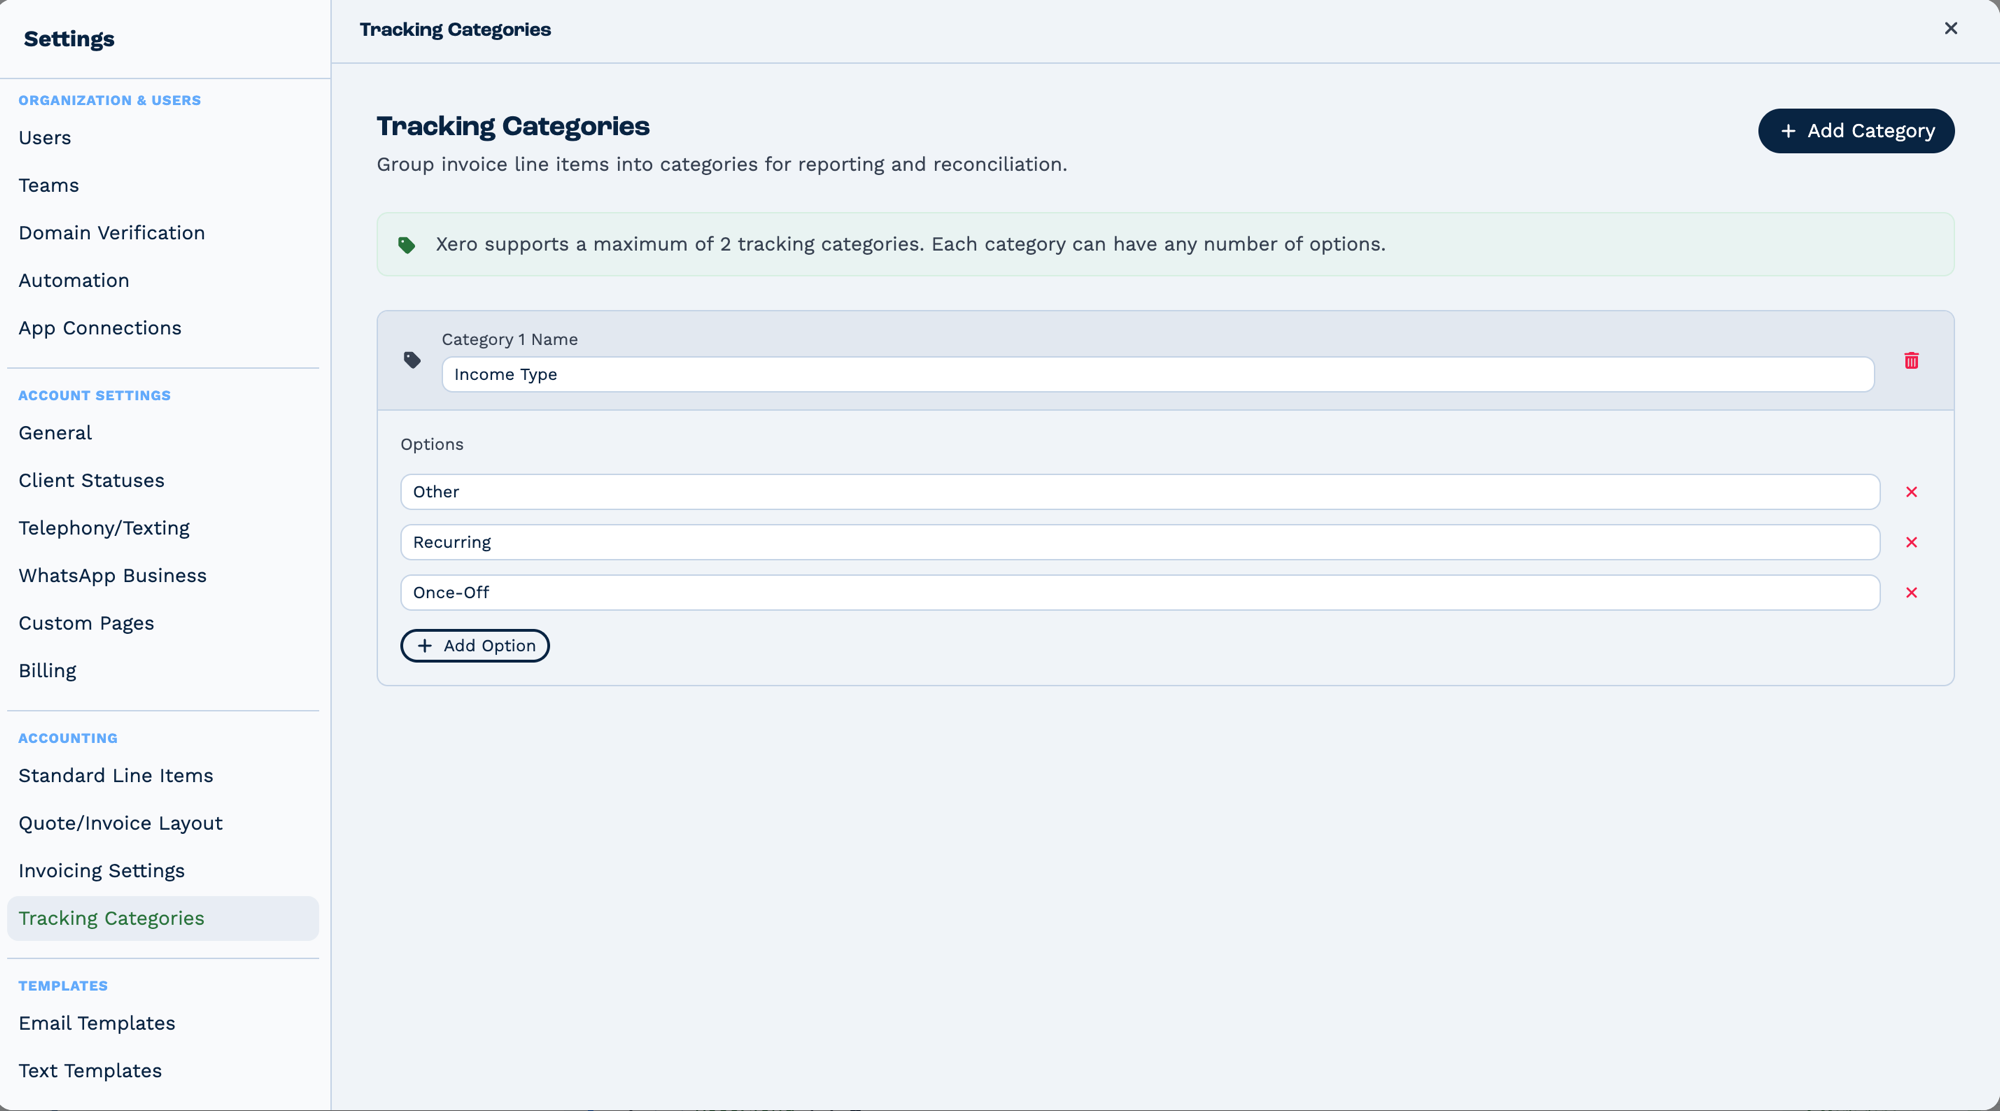
Task: Open WhatsApp Business settings
Action: coord(113,575)
